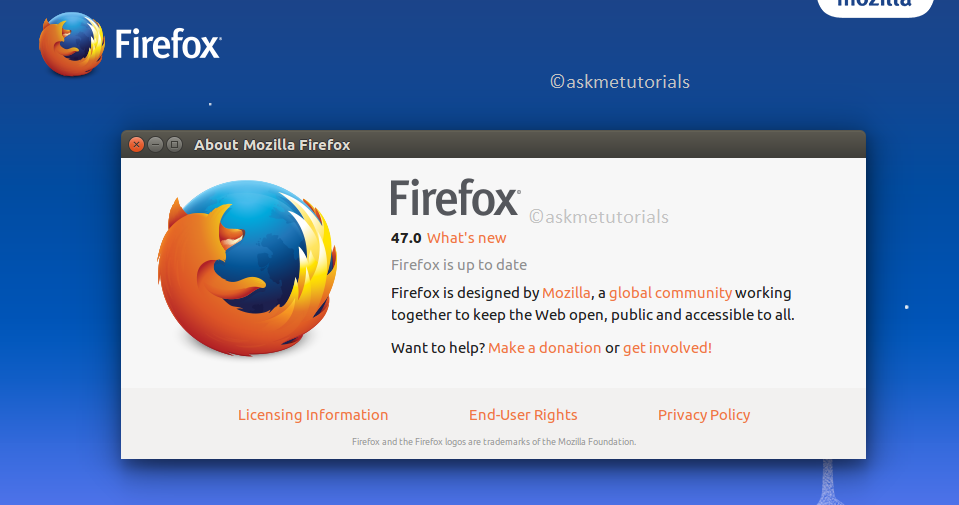The width and height of the screenshot is (959, 505).
Task: View End-User Rights
Action: (523, 415)
